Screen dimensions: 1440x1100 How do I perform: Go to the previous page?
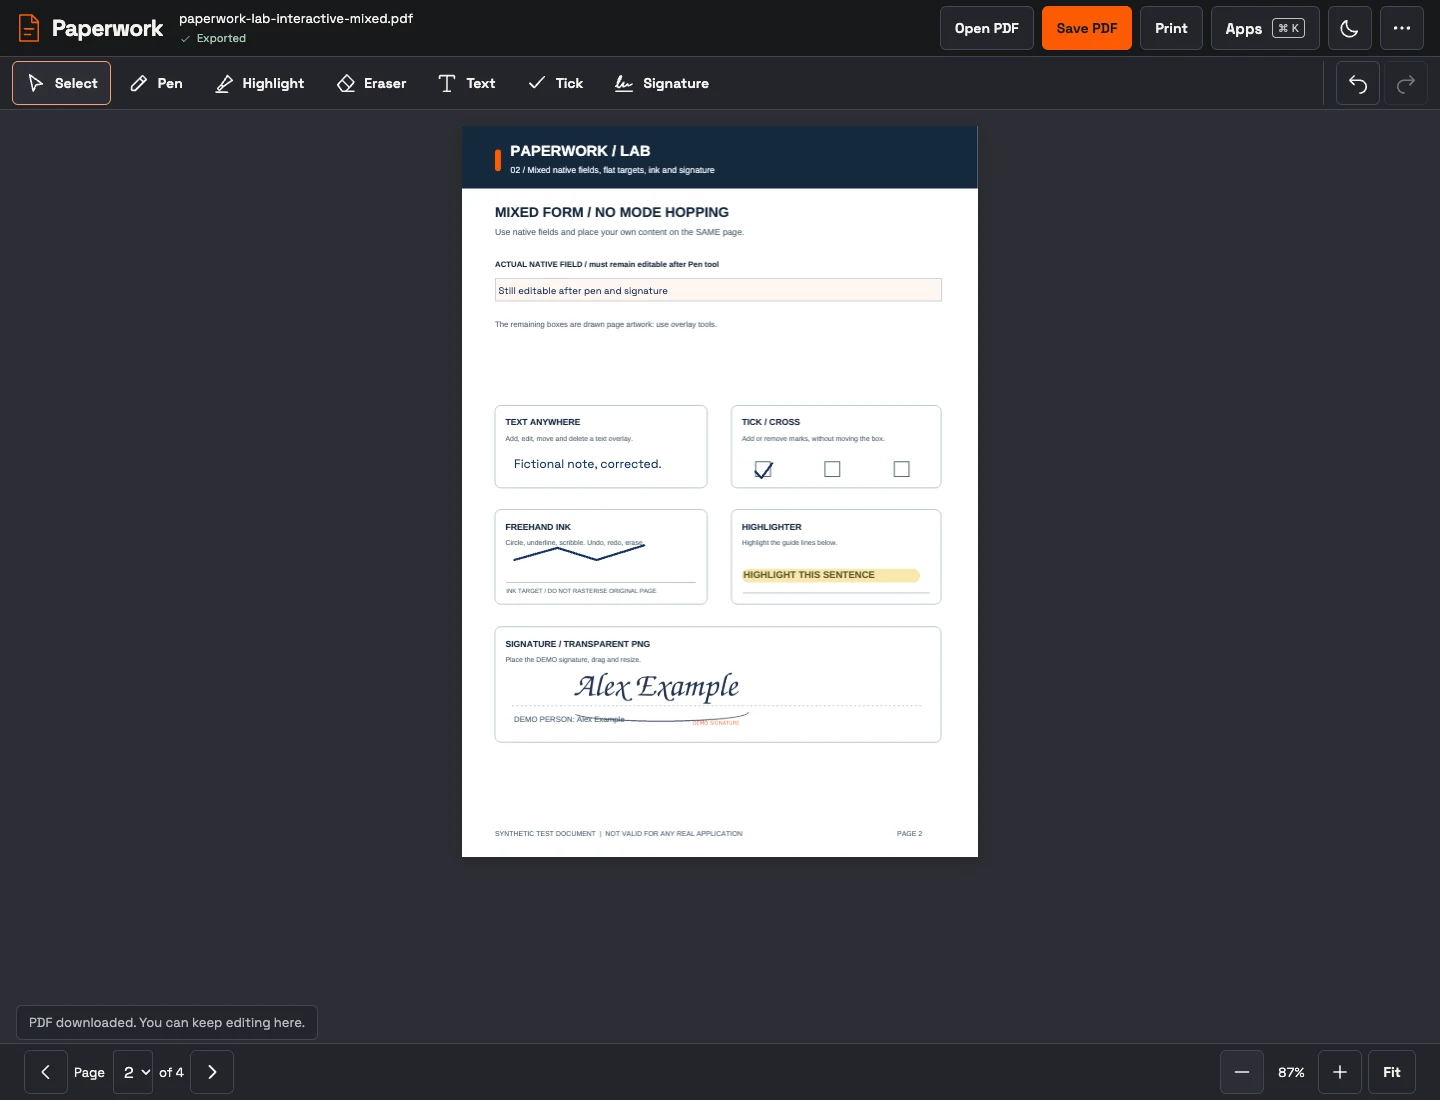click(46, 1072)
